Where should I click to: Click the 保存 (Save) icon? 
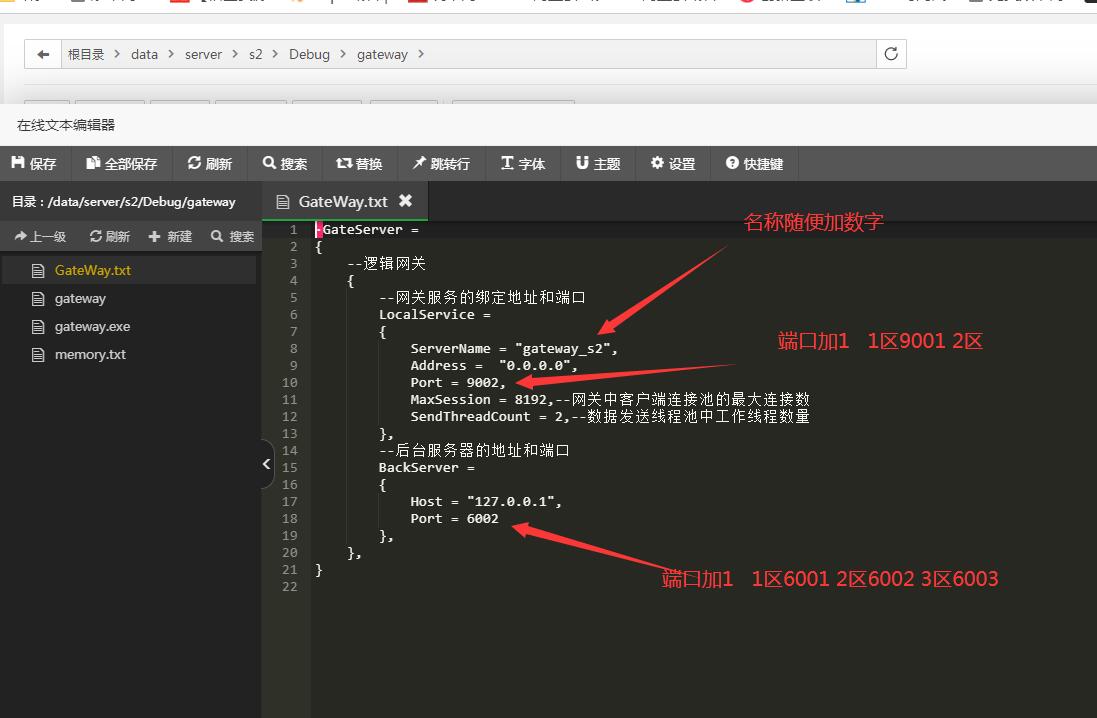35,162
